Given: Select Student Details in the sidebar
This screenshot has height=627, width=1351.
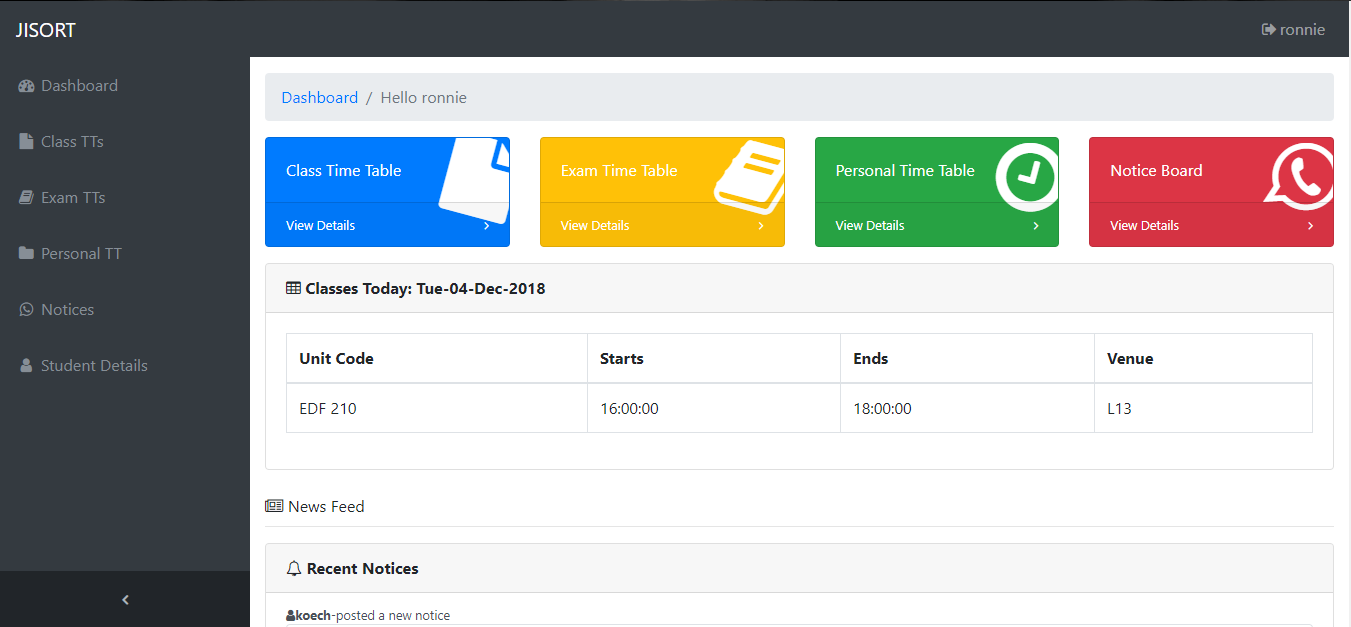Looking at the screenshot, I should (94, 366).
